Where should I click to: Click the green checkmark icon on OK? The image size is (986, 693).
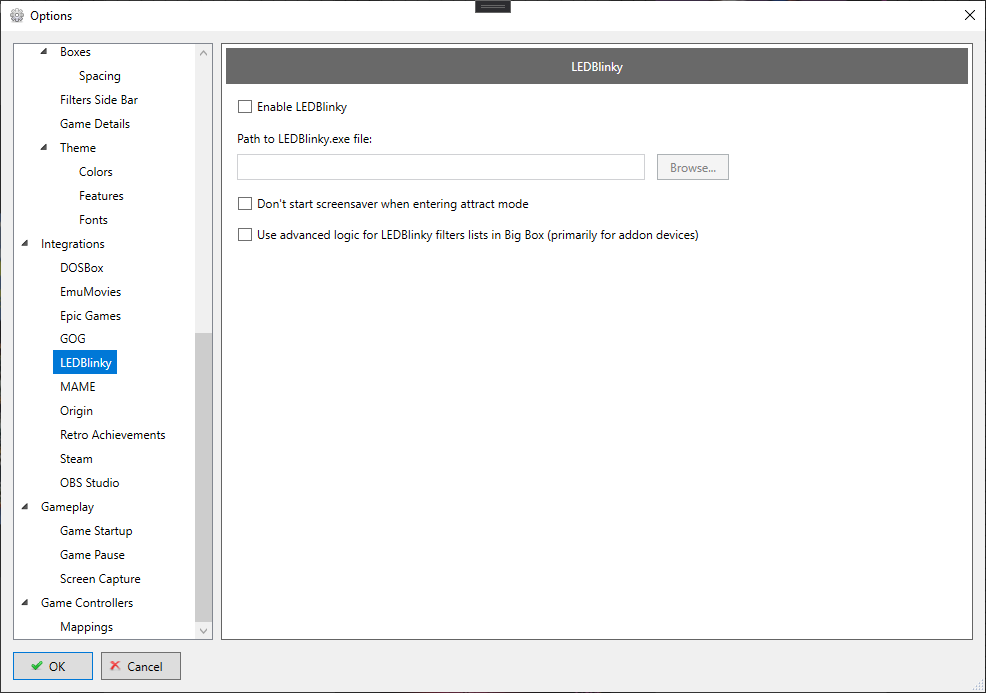point(37,665)
